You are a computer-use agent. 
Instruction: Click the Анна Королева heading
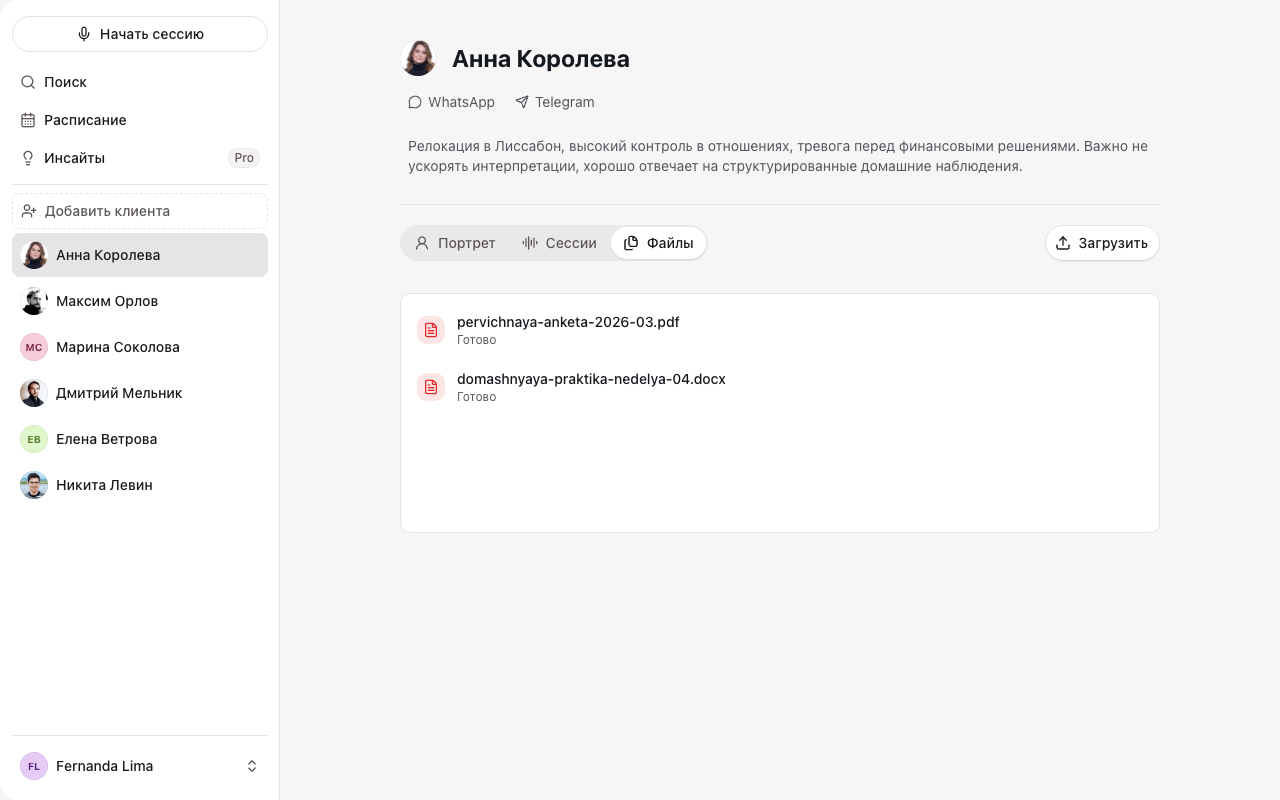point(541,59)
